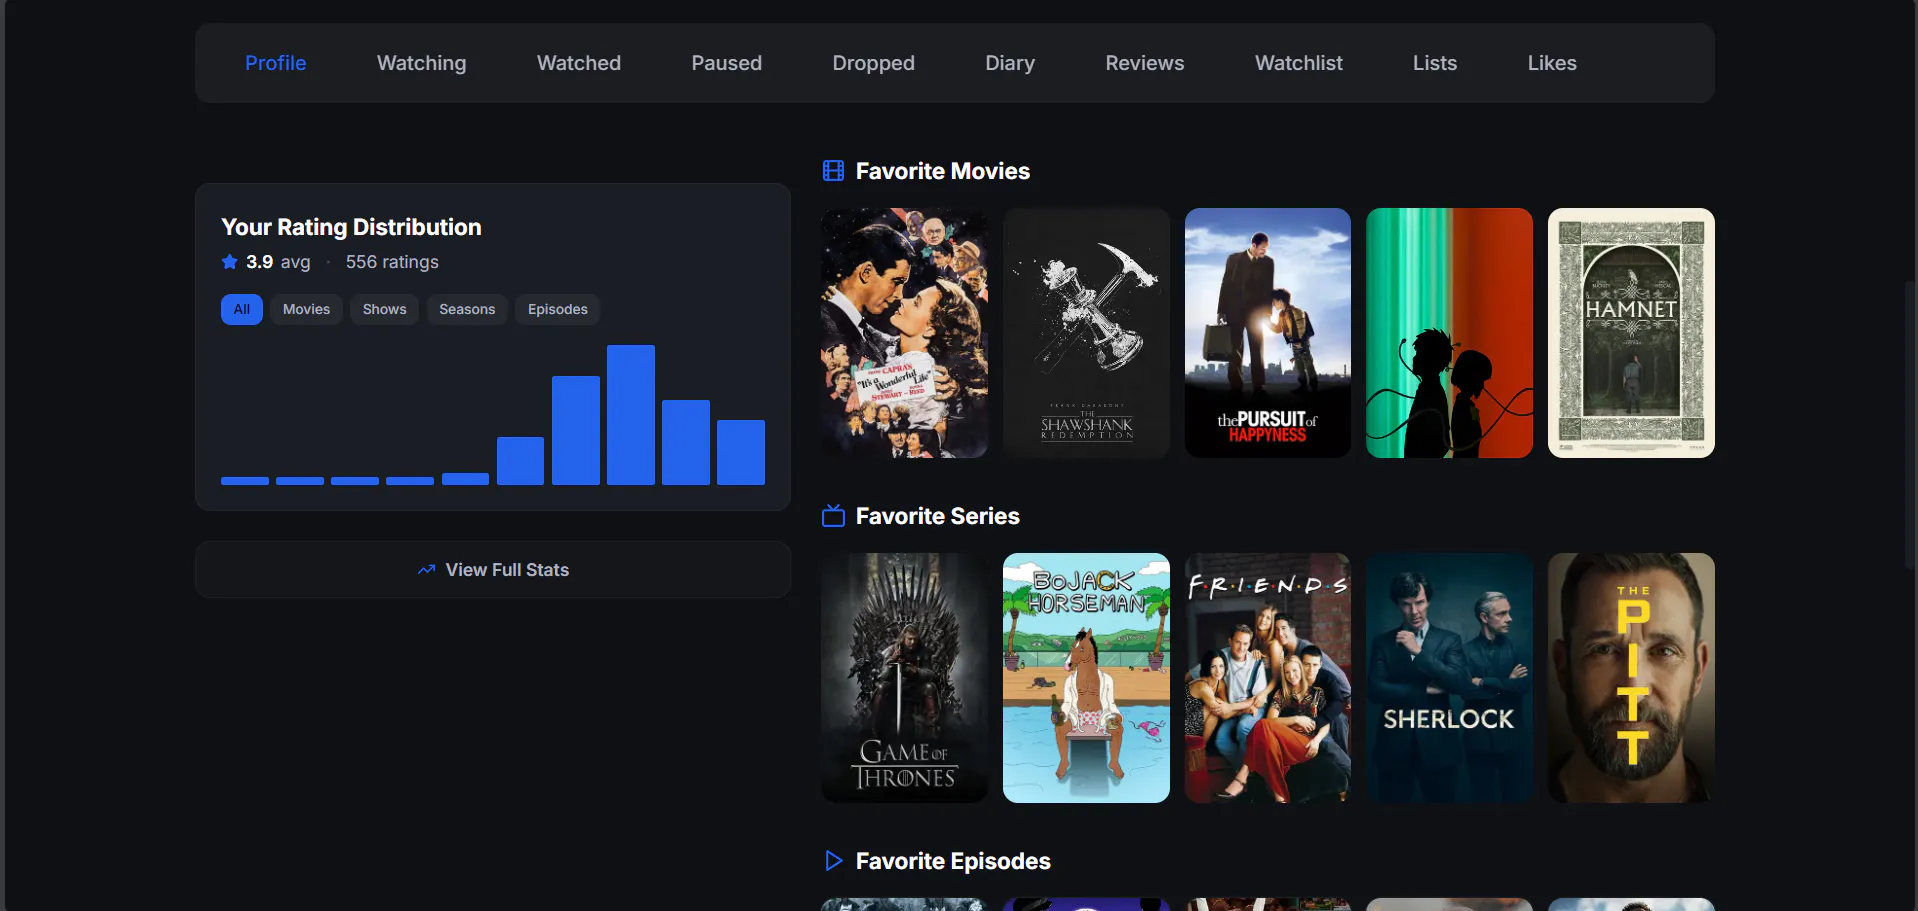Click the Favorite Movies heading
The height and width of the screenshot is (911, 1918).
click(942, 171)
